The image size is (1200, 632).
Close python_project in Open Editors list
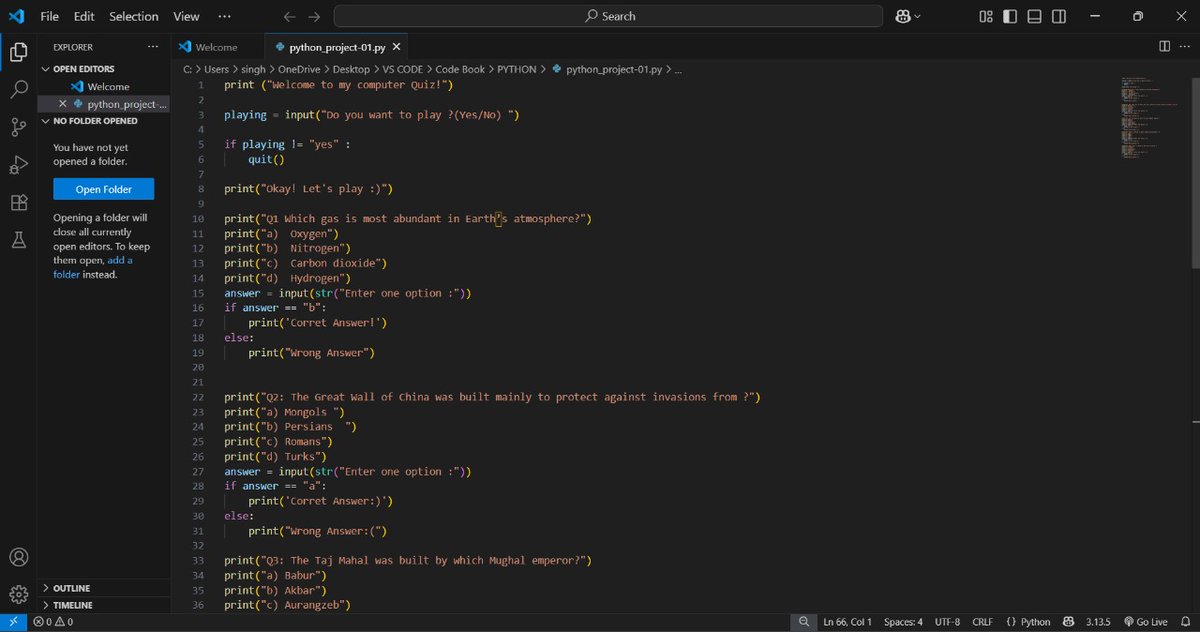click(63, 104)
